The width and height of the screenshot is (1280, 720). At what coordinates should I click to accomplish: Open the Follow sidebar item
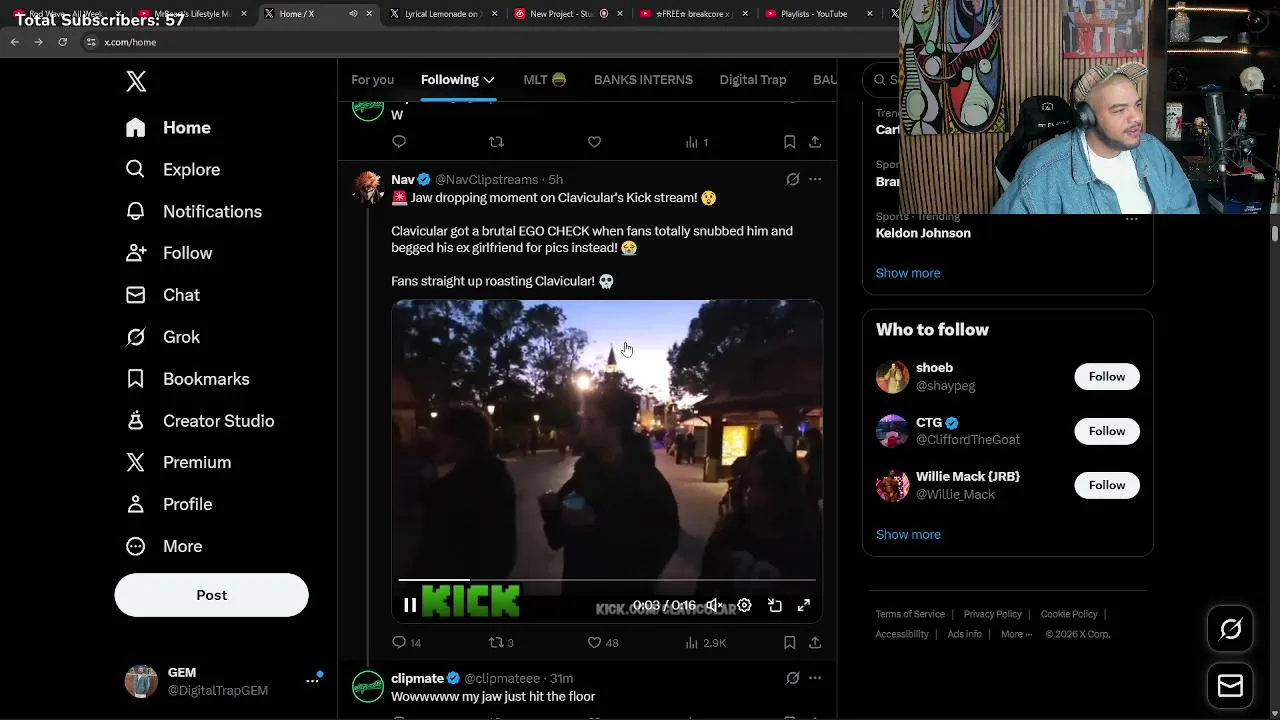pos(168,254)
